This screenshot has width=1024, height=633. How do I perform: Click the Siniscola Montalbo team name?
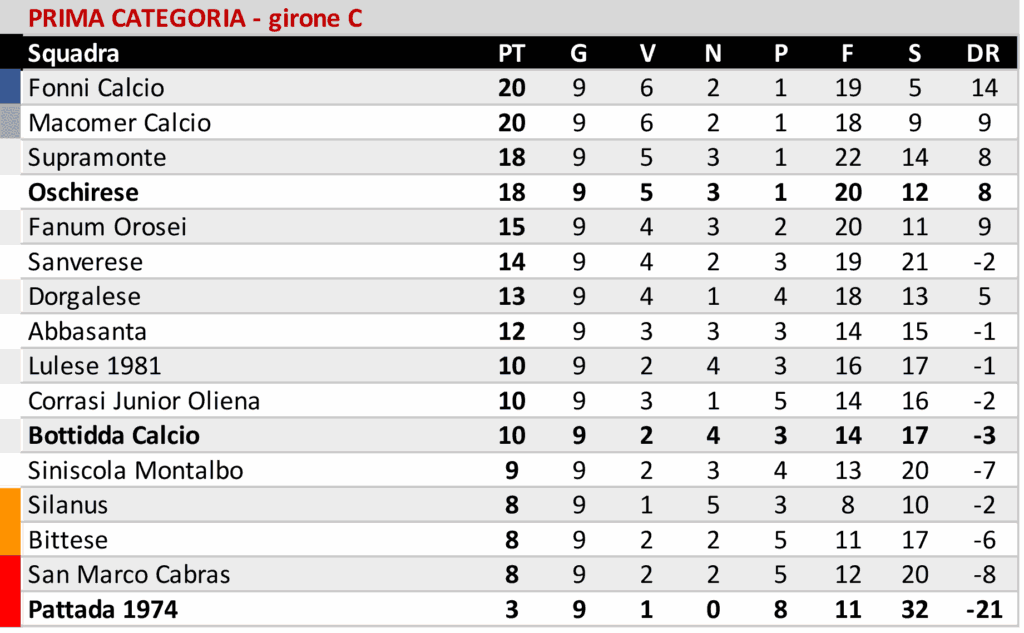tap(136, 470)
